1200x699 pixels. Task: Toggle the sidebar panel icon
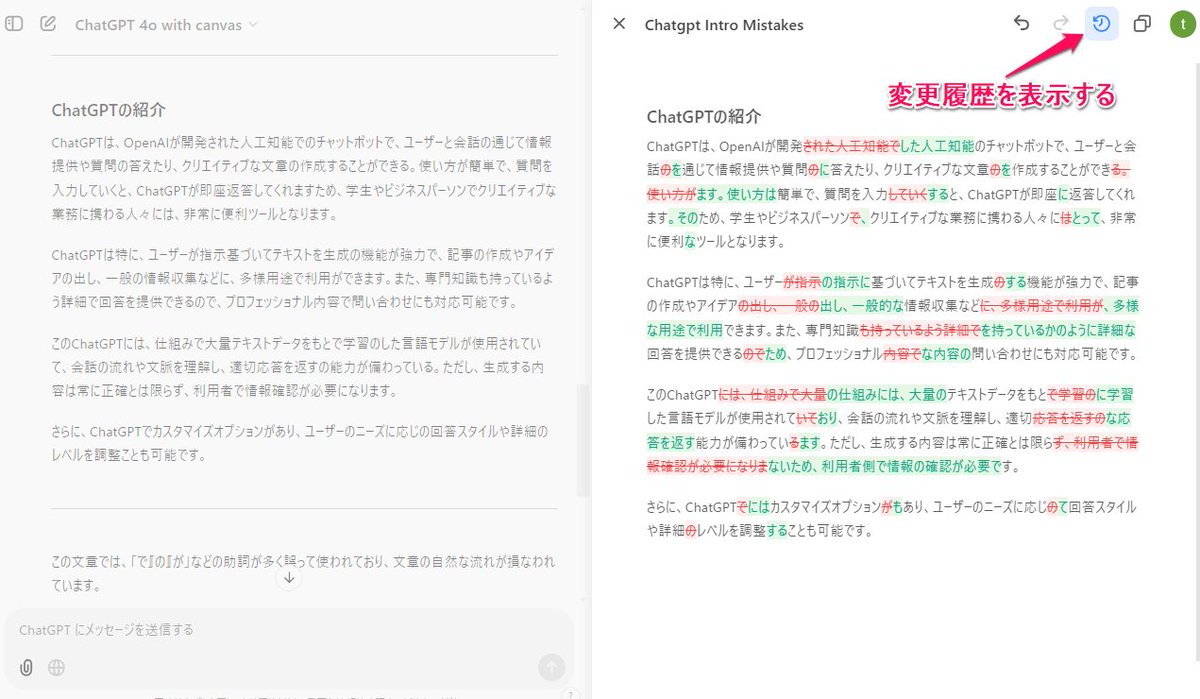(x=14, y=24)
